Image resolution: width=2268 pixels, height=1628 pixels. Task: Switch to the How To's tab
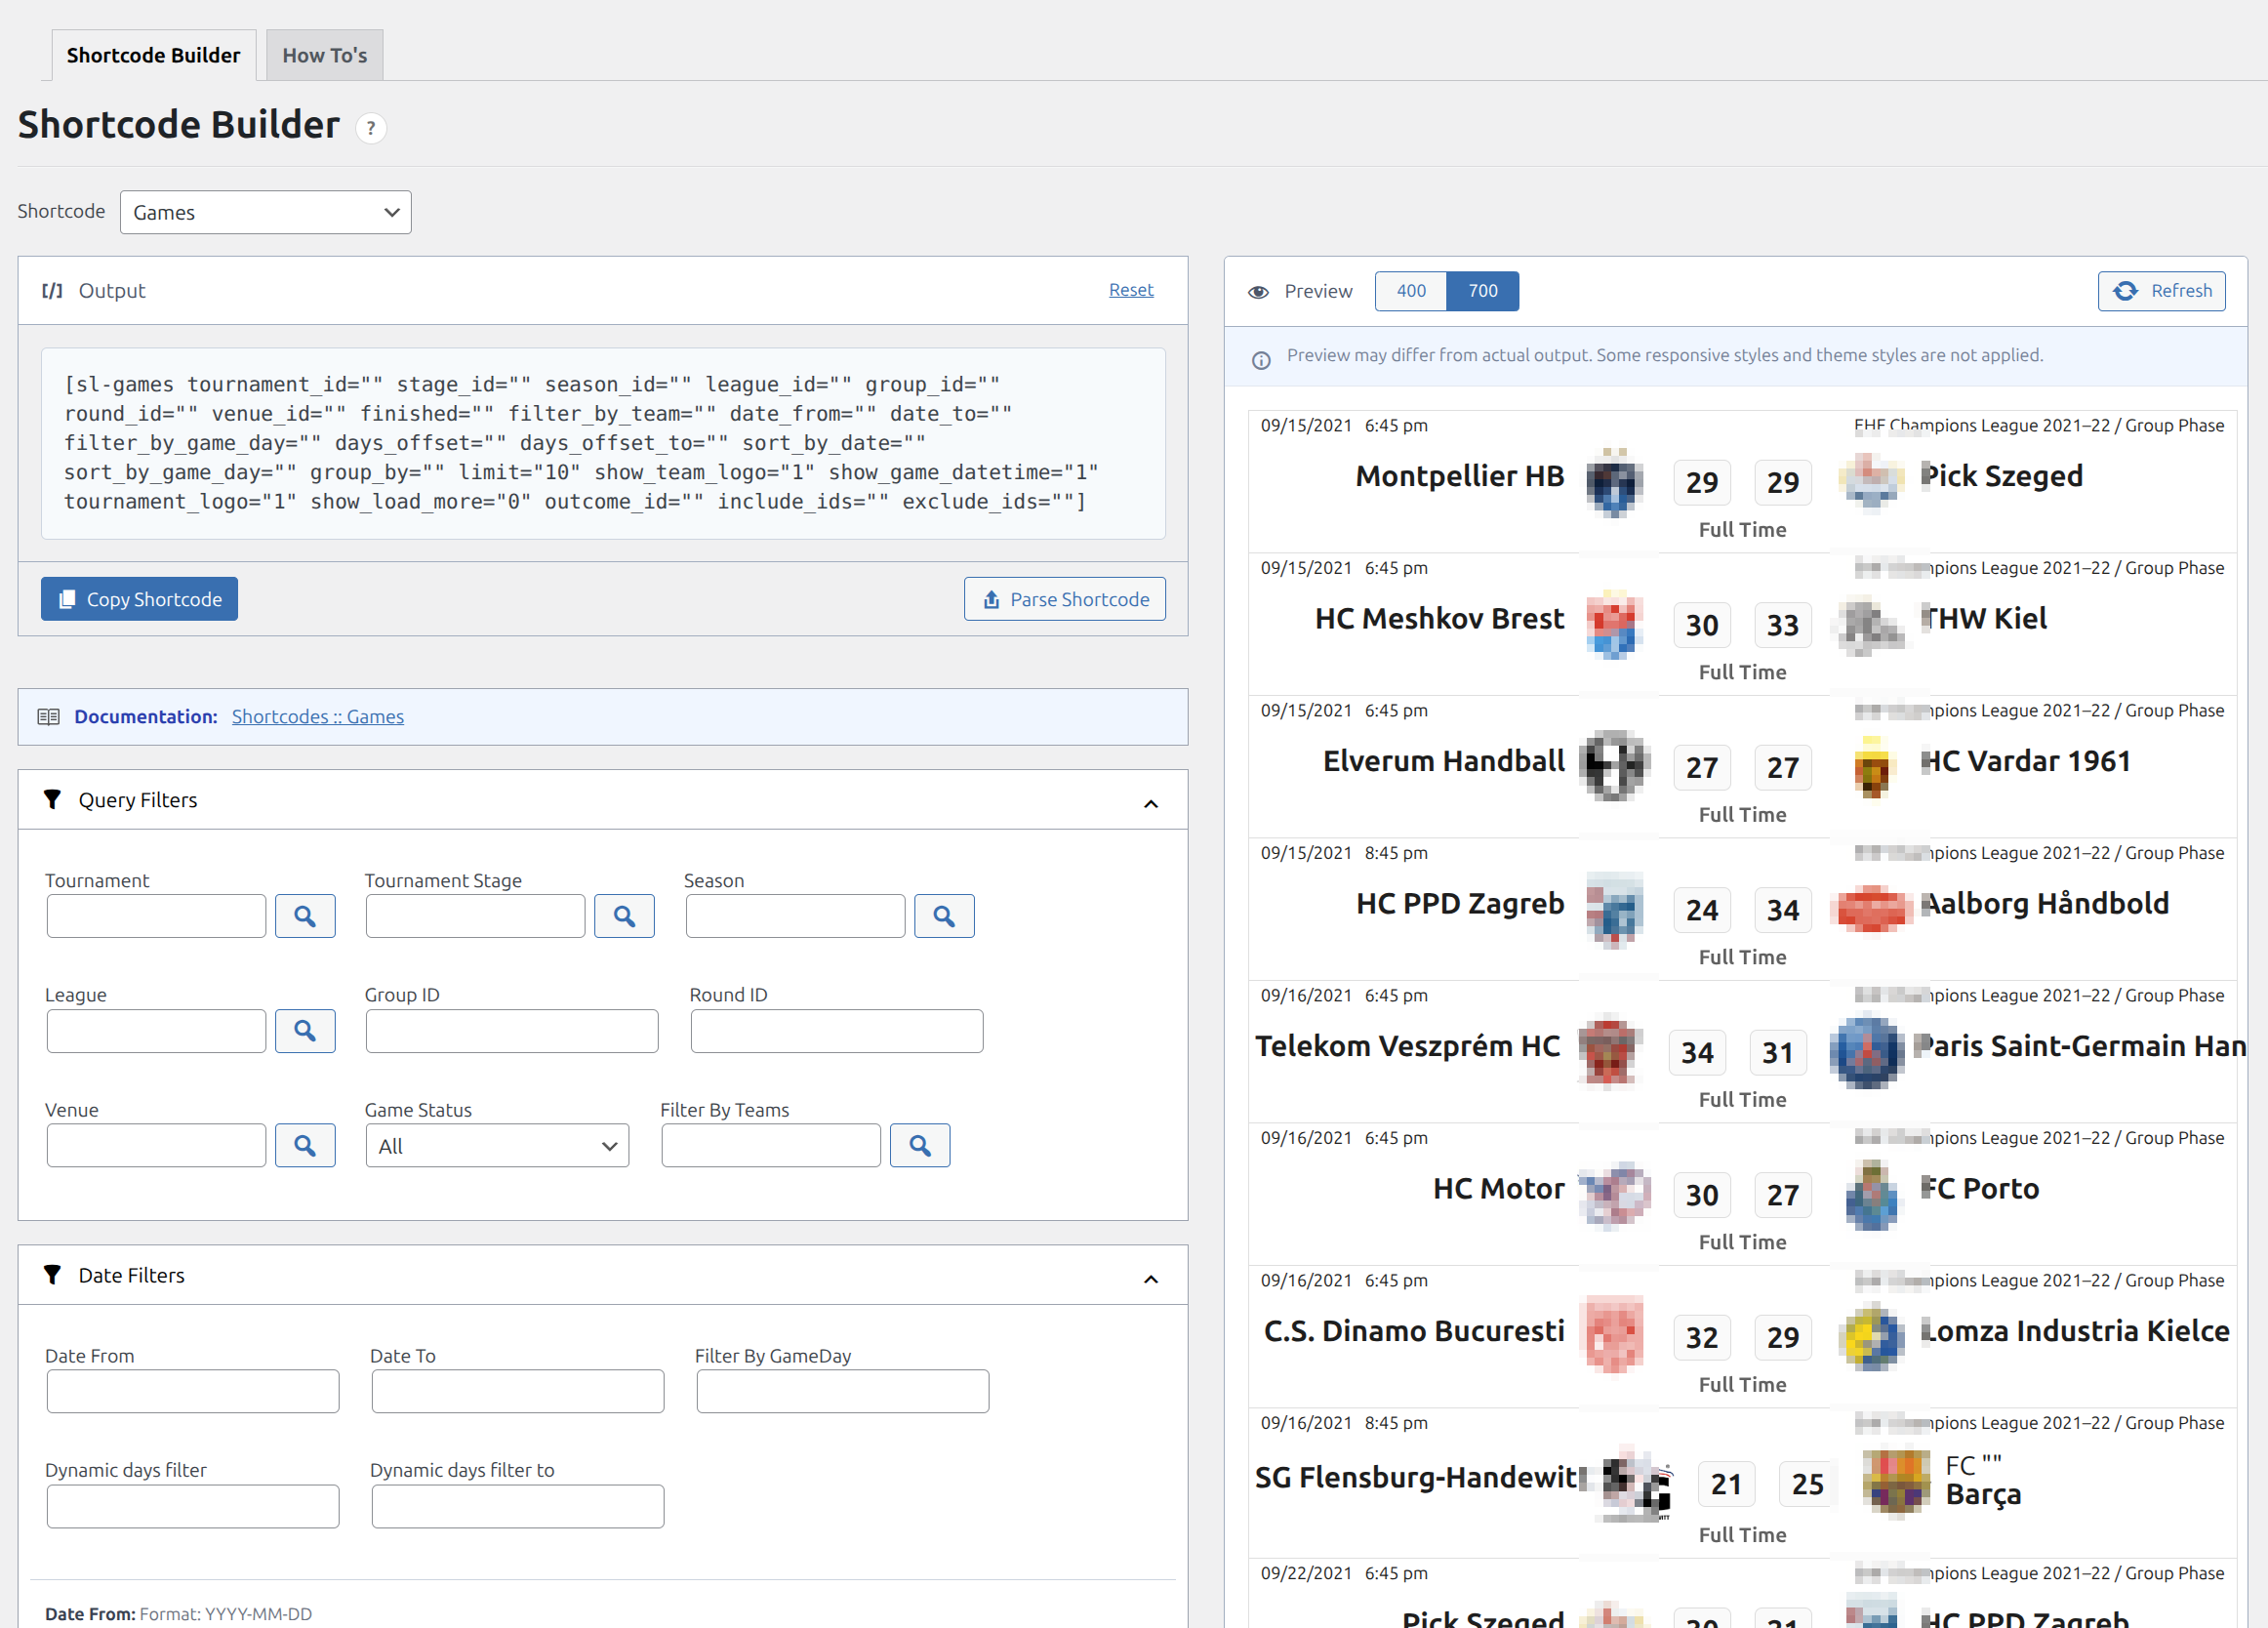(x=324, y=55)
